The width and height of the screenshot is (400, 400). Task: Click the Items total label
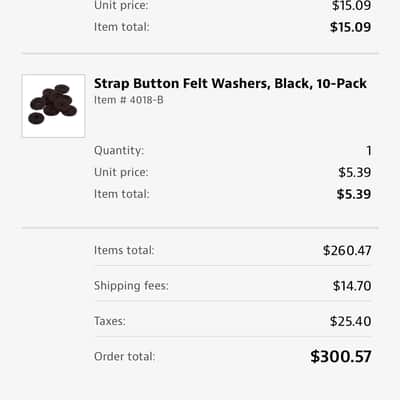124,250
